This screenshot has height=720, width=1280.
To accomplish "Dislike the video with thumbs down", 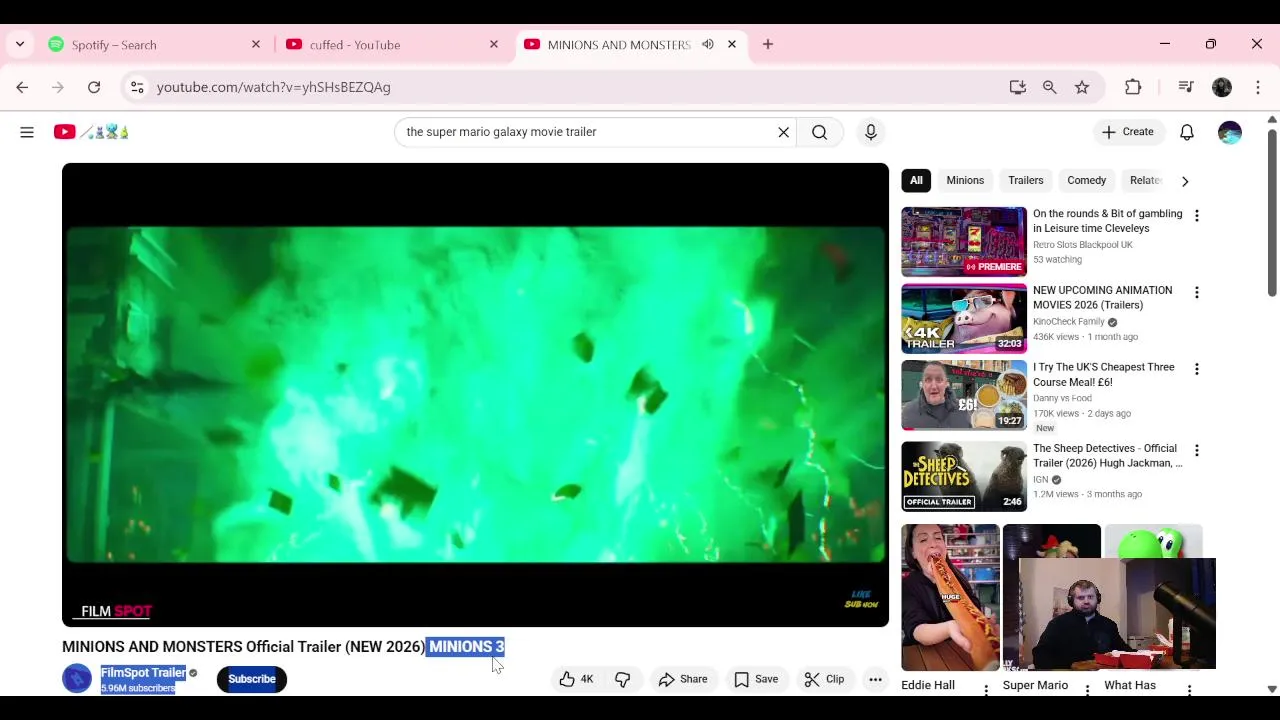I will pos(623,679).
